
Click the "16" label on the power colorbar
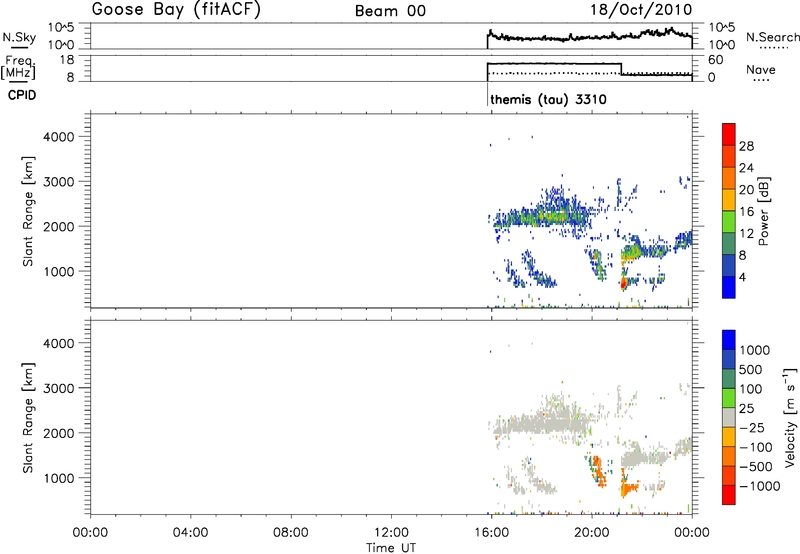(x=746, y=212)
